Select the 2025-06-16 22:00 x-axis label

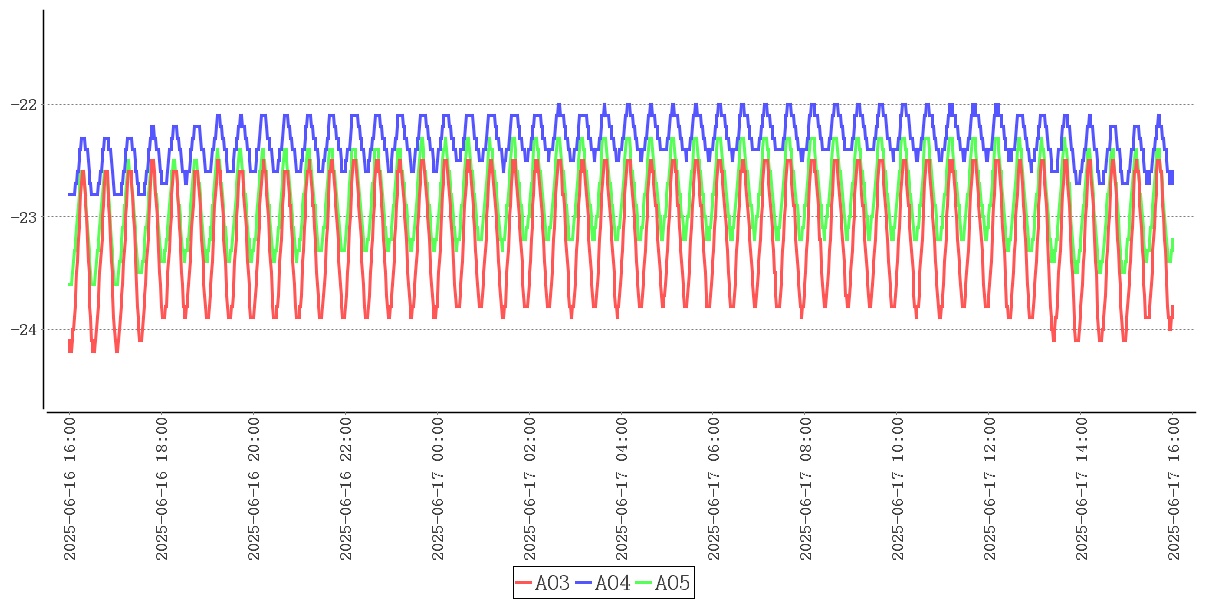[346, 489]
